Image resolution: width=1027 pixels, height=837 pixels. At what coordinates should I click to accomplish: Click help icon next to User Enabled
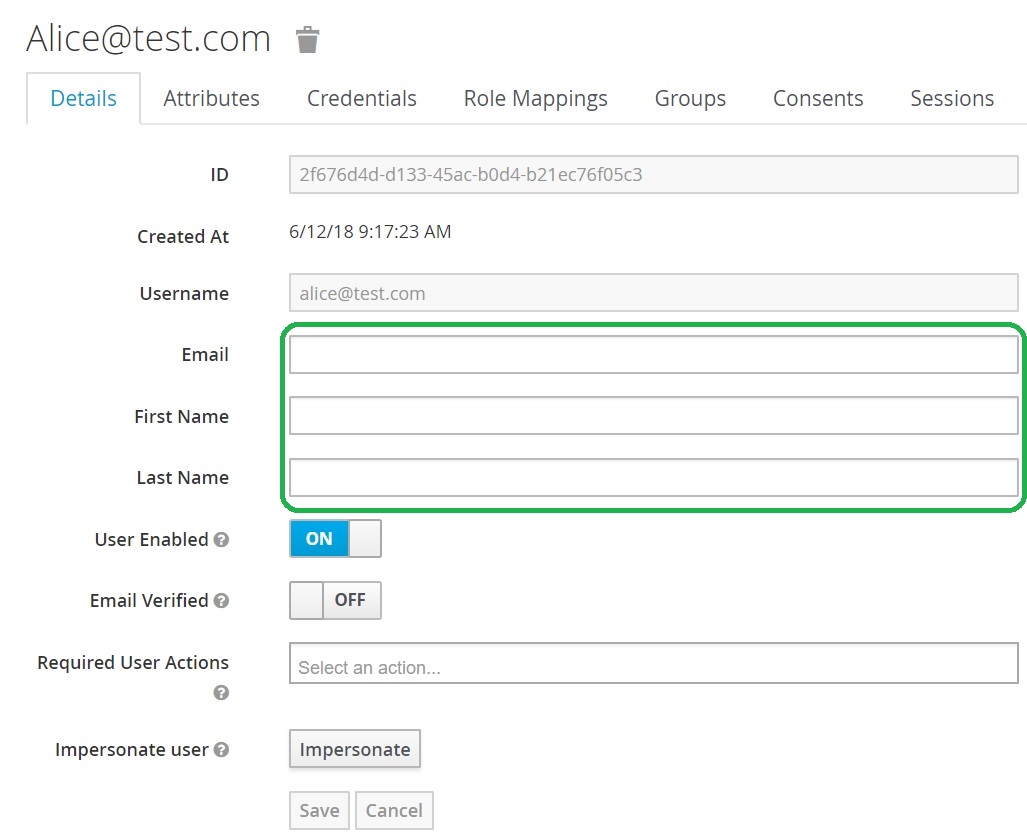222,540
